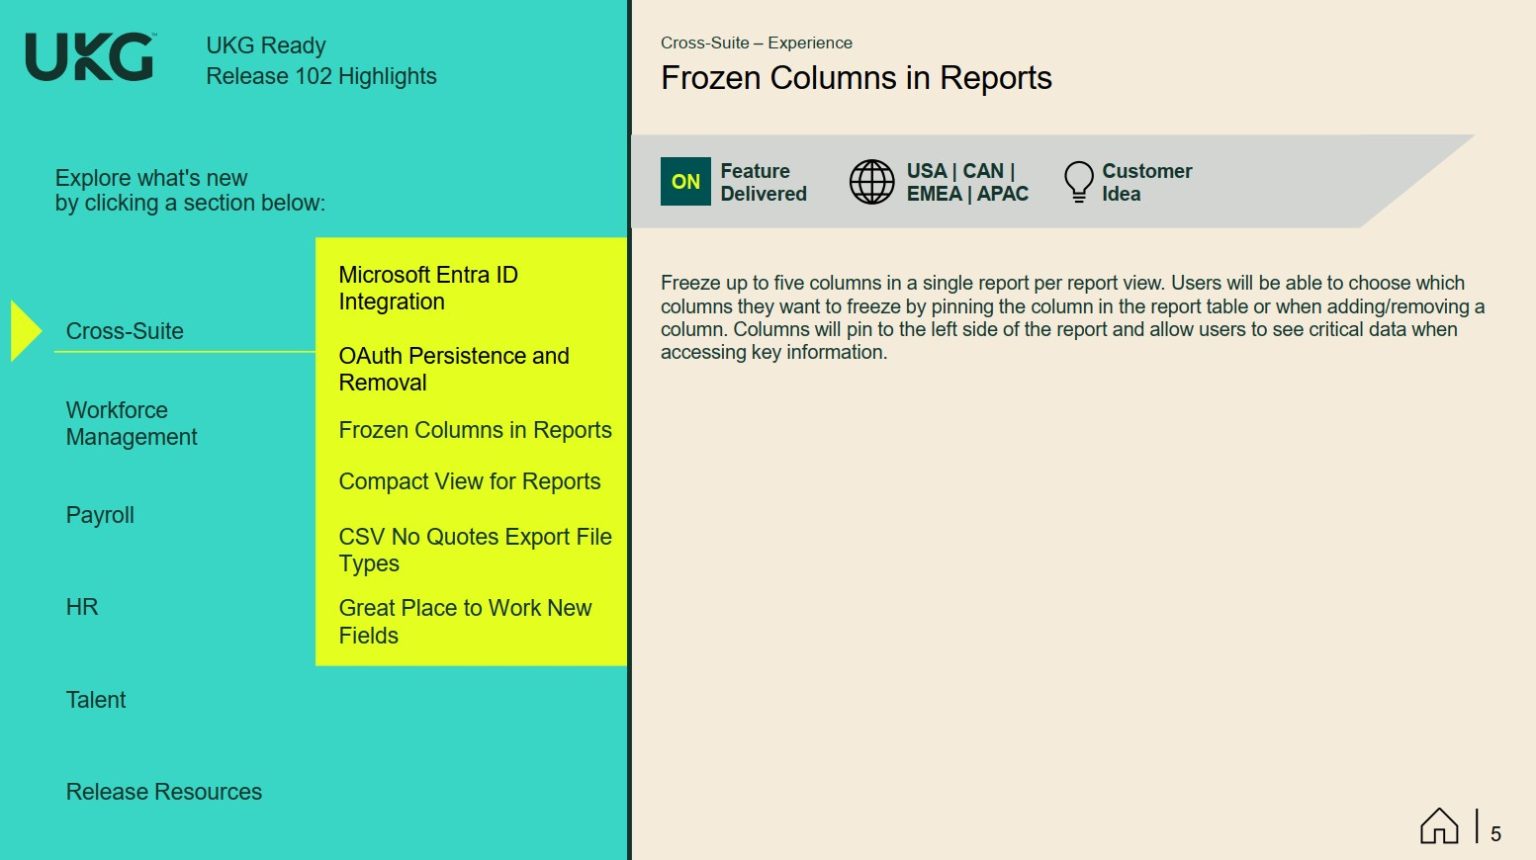Click the home icon

(x=1439, y=826)
